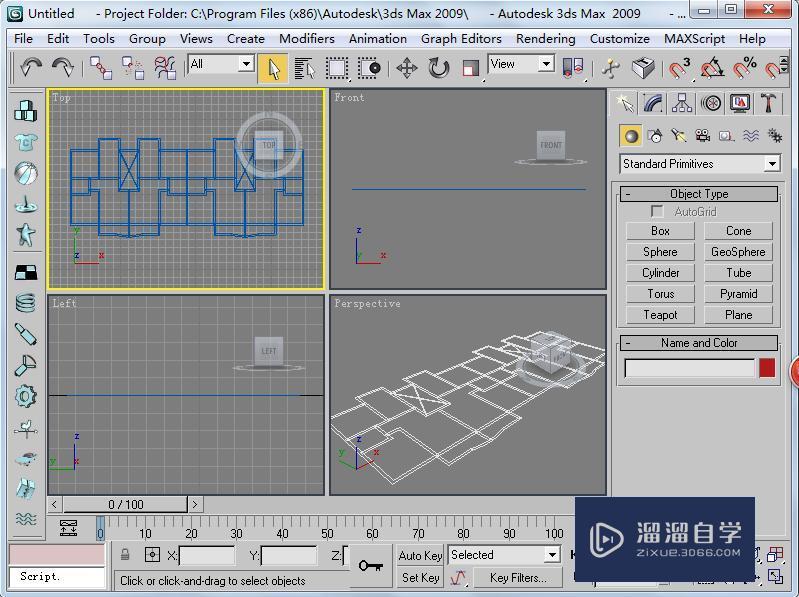This screenshot has width=799, height=597.
Task: Open Standard Primitives dropdown
Action: 700,164
